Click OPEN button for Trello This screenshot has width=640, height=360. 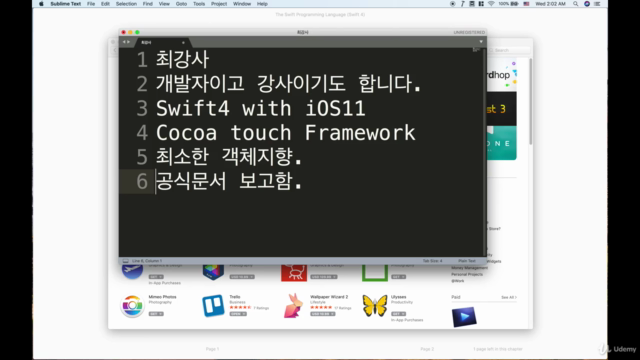pos(238,314)
